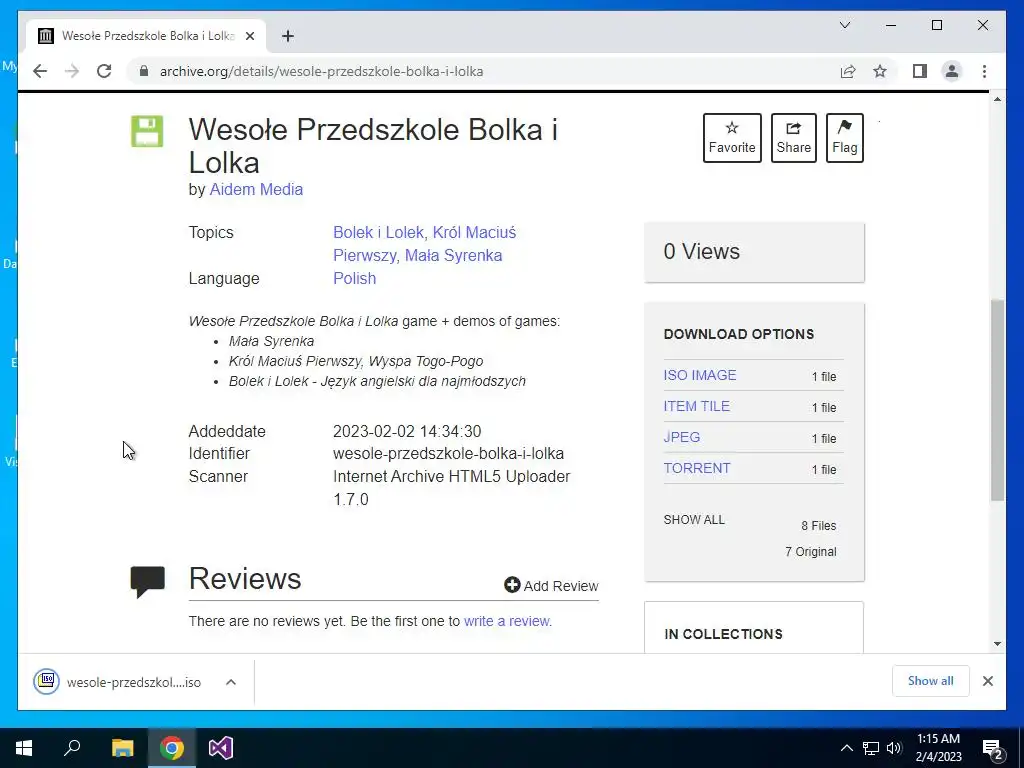Click the green floppy disk software icon
This screenshot has width=1024, height=768.
click(x=147, y=131)
